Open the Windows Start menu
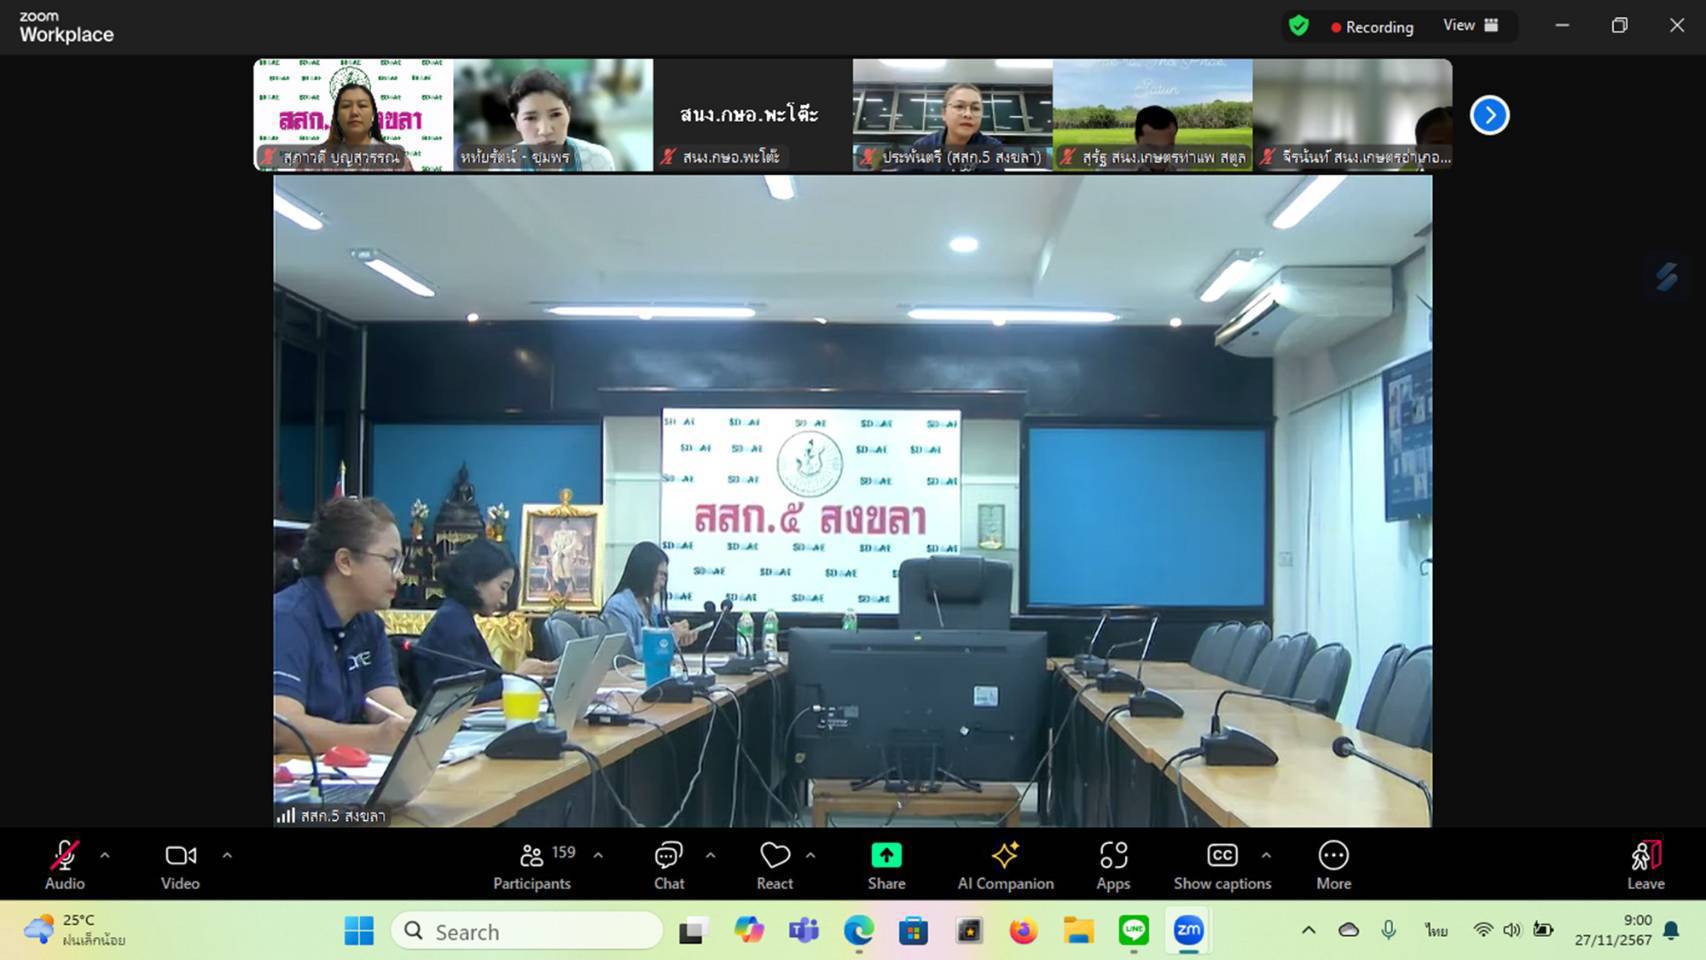Screen dimensions: 1706x960 (x=359, y=931)
